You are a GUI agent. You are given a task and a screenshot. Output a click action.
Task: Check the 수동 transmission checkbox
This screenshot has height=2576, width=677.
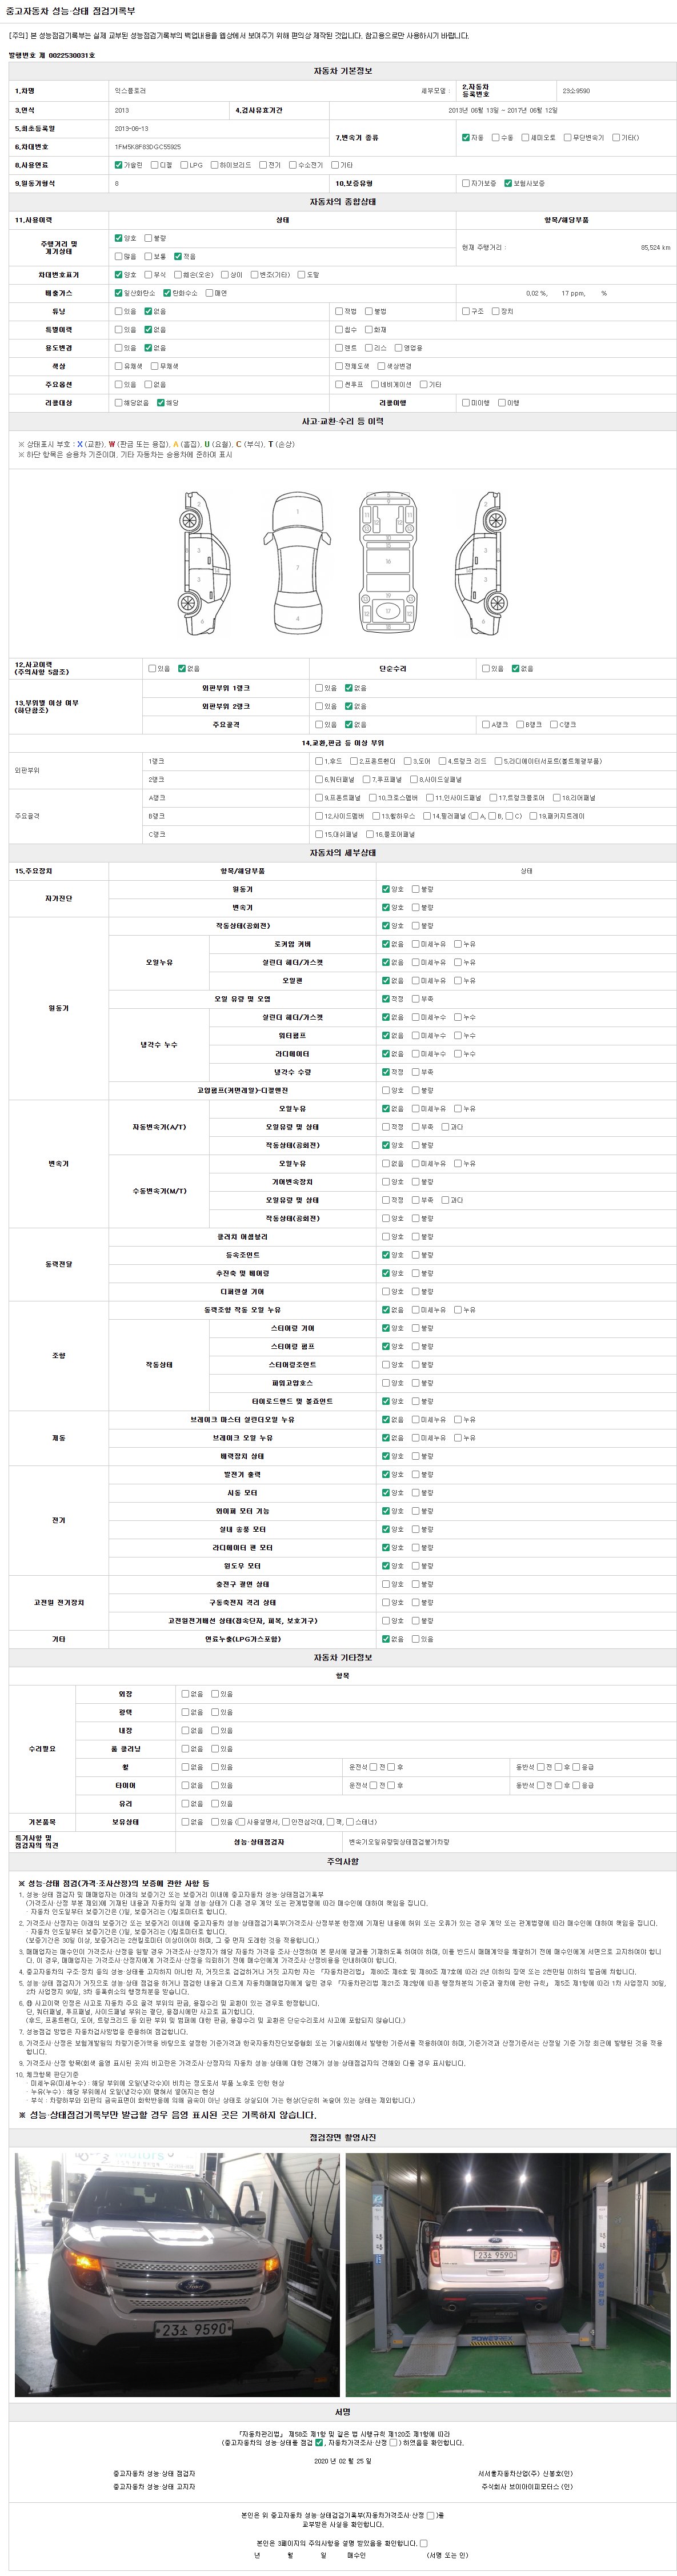tap(496, 138)
